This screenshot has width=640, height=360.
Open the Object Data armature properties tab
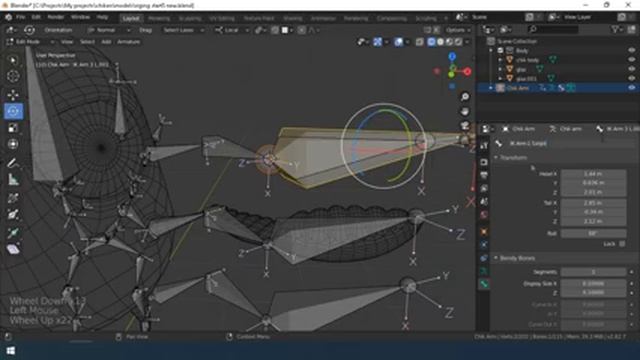tap(484, 271)
